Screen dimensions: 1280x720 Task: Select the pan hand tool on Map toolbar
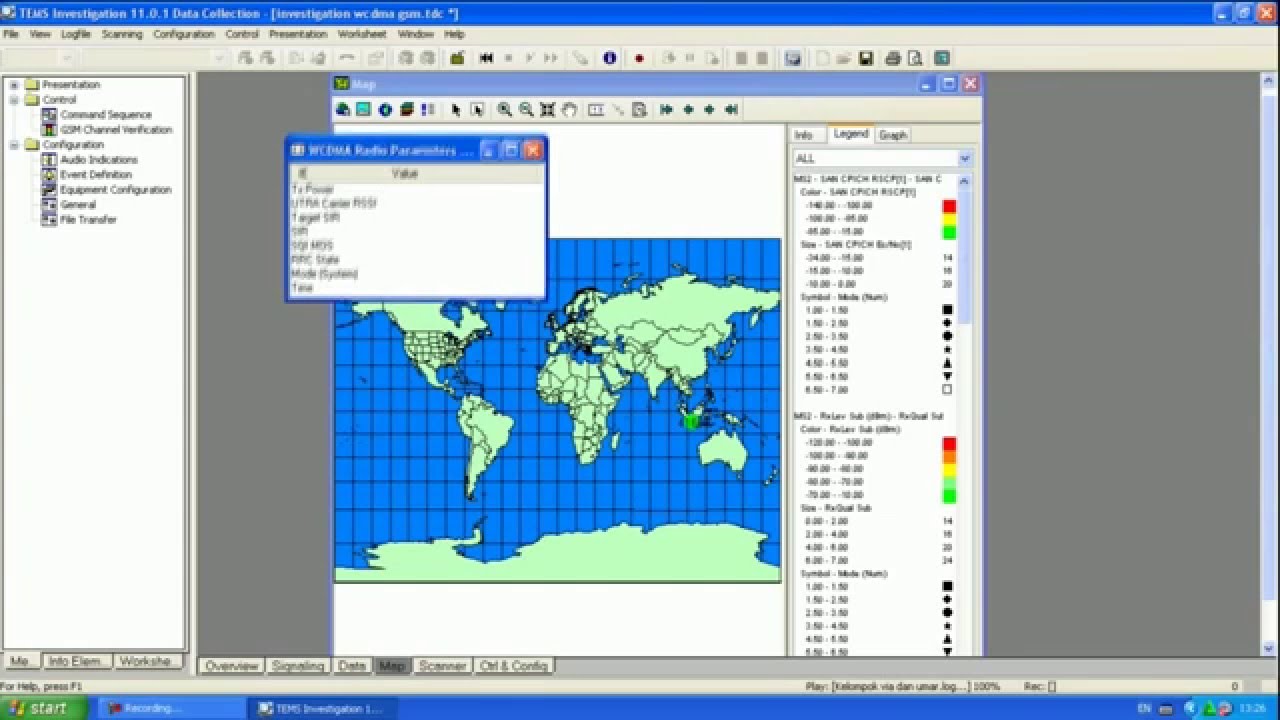point(569,110)
